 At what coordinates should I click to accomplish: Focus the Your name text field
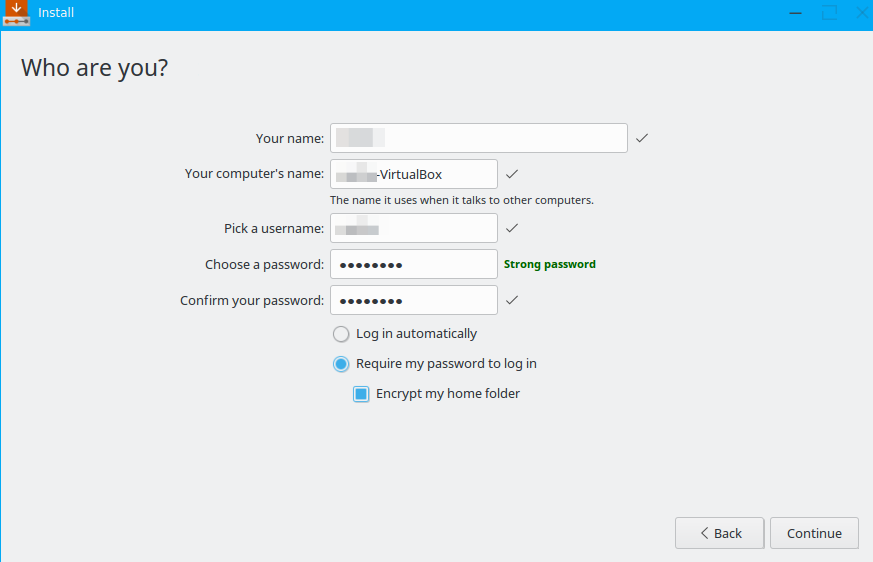click(x=478, y=138)
